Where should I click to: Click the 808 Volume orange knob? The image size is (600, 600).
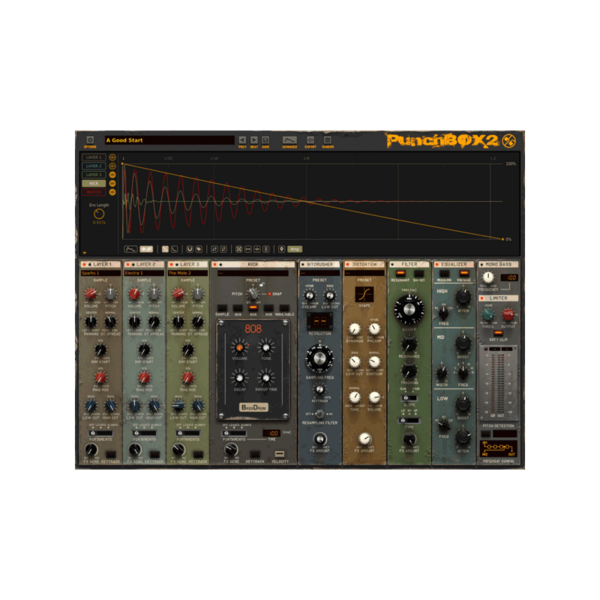tap(240, 347)
